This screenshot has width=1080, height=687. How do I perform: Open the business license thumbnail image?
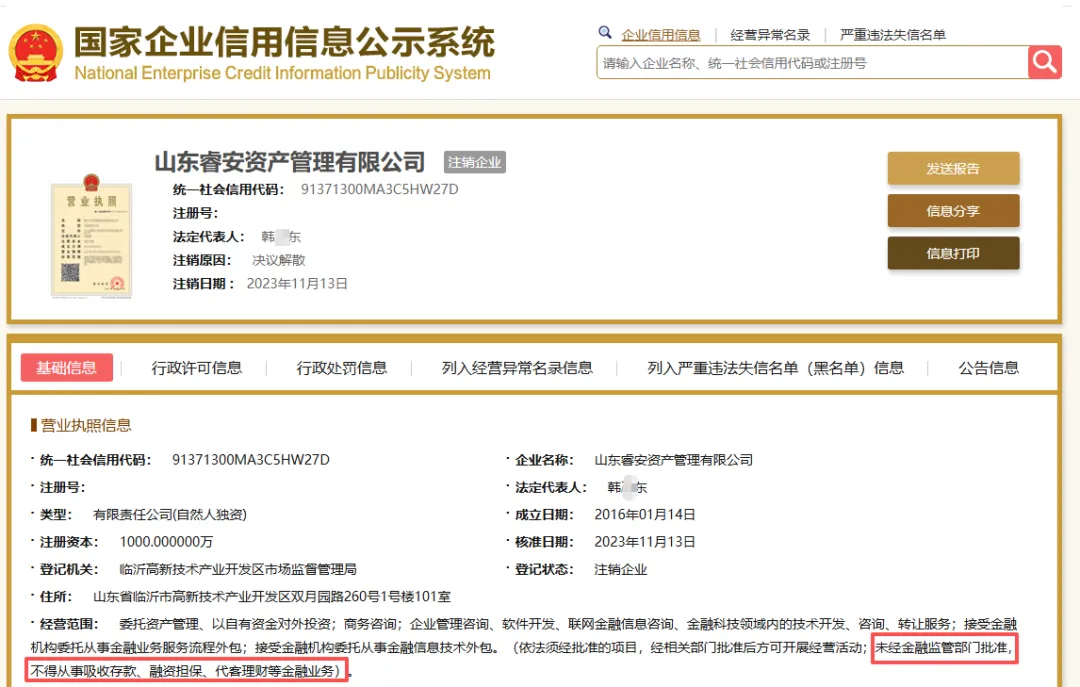[x=92, y=236]
